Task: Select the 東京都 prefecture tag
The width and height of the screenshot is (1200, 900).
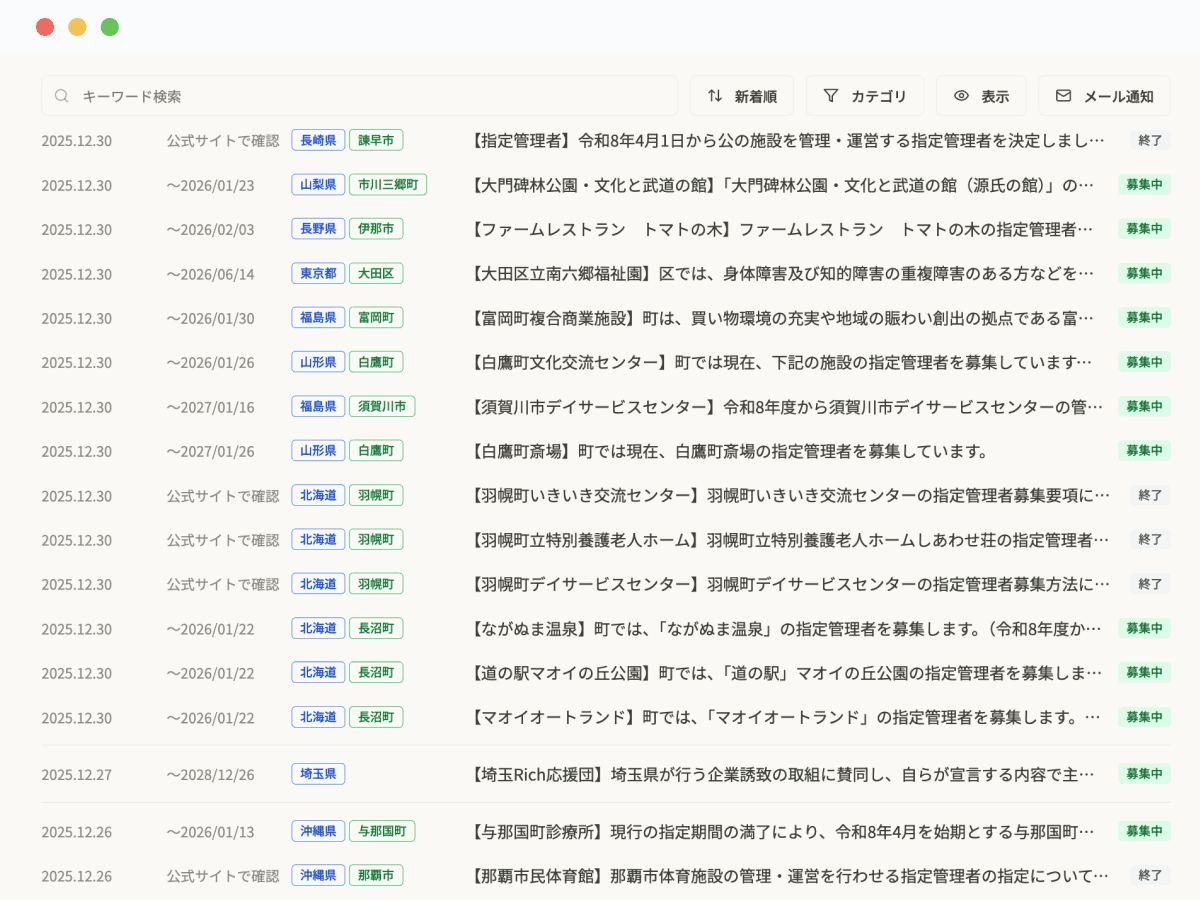Action: point(317,273)
